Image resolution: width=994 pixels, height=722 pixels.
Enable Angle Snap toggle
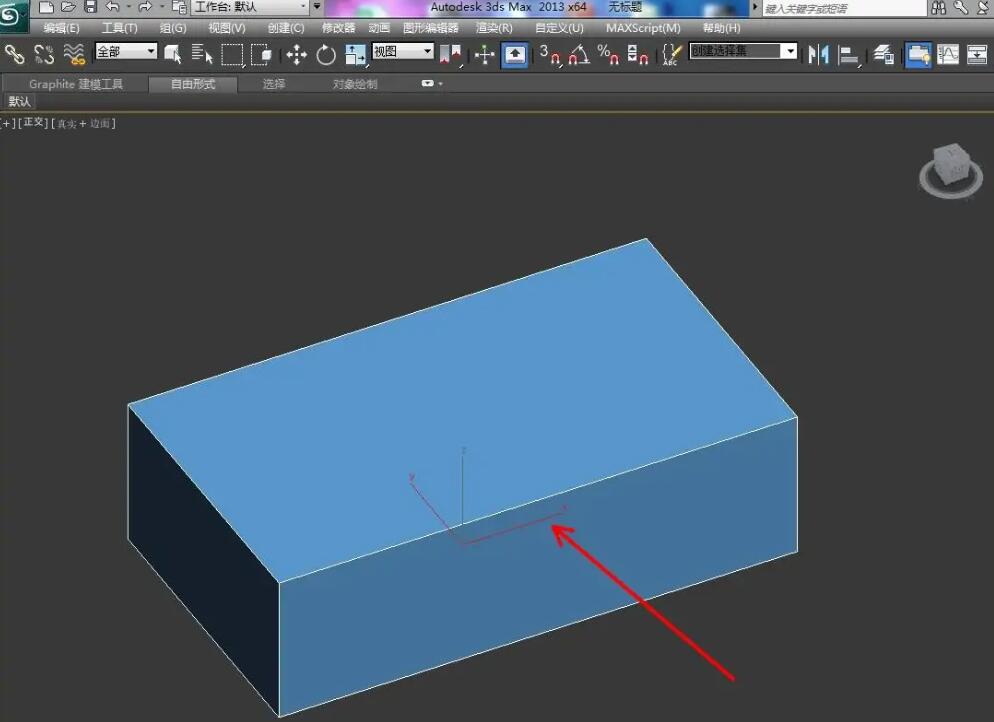[x=575, y=54]
